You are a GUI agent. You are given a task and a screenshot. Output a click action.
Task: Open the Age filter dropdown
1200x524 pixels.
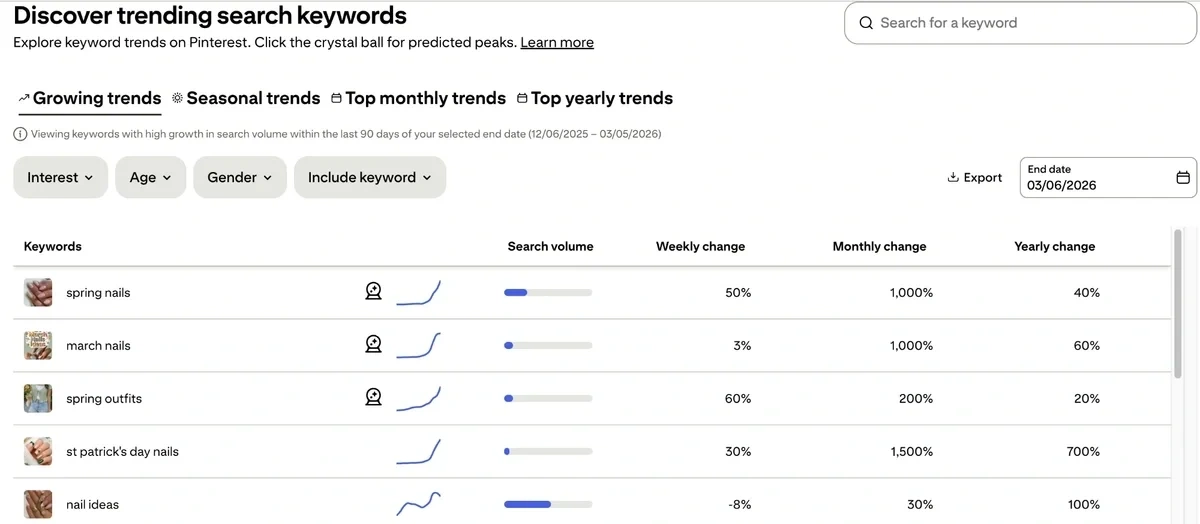pyautogui.click(x=150, y=177)
